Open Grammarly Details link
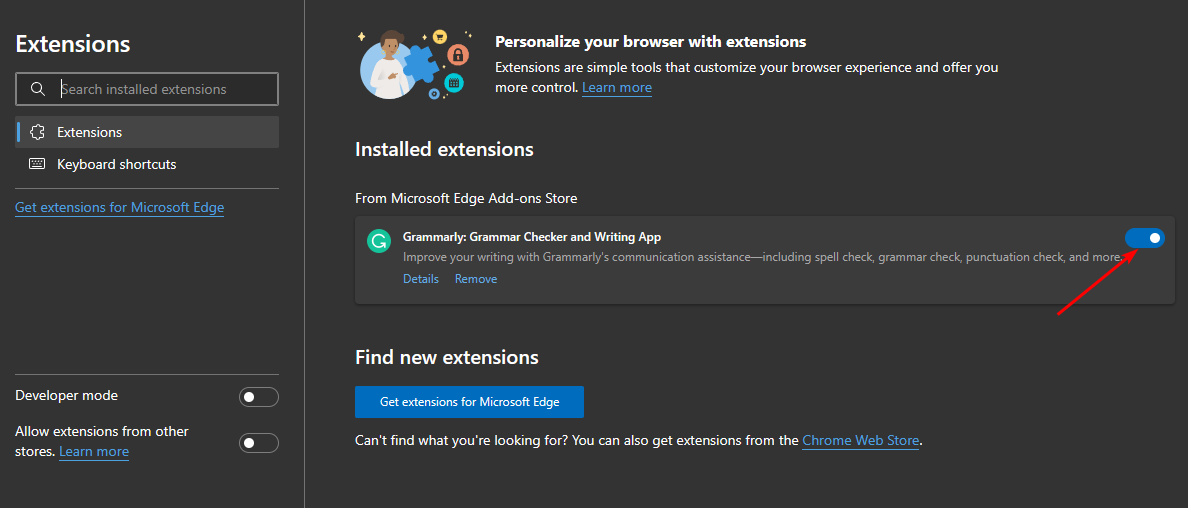The height and width of the screenshot is (508, 1188). 421,279
